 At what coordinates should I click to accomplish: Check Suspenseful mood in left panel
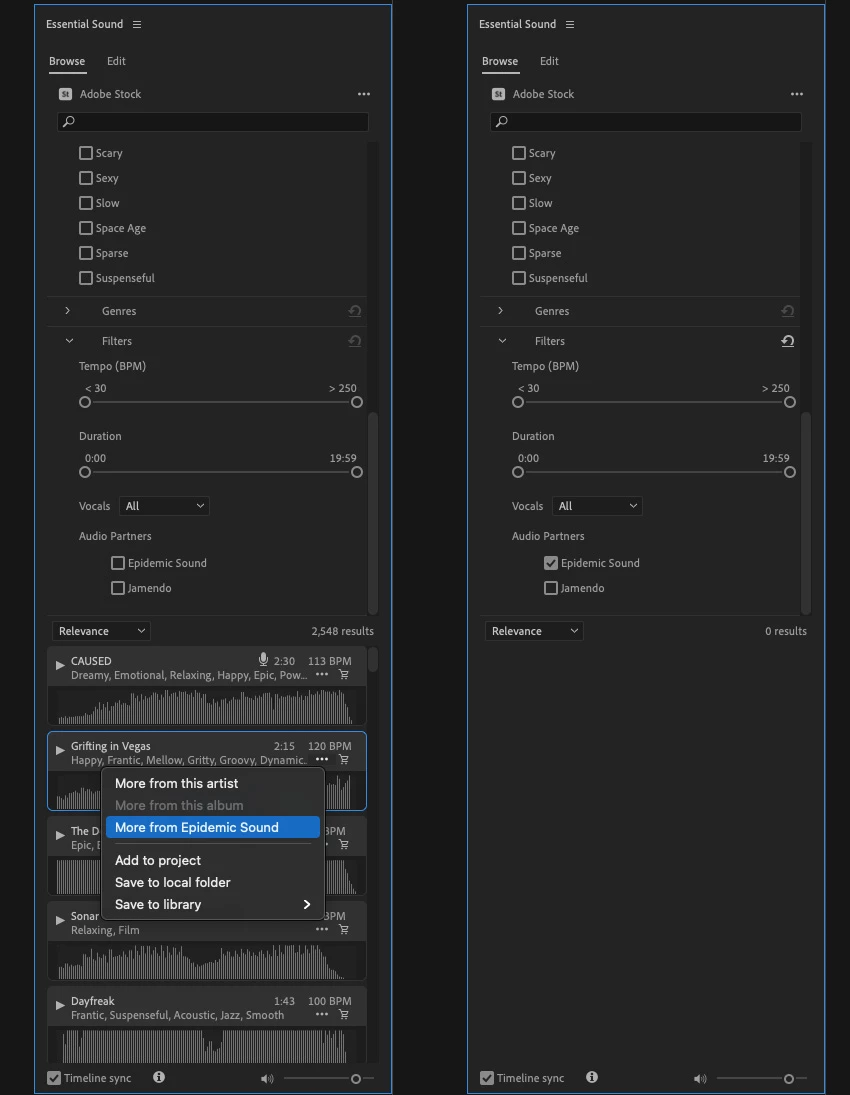point(86,278)
